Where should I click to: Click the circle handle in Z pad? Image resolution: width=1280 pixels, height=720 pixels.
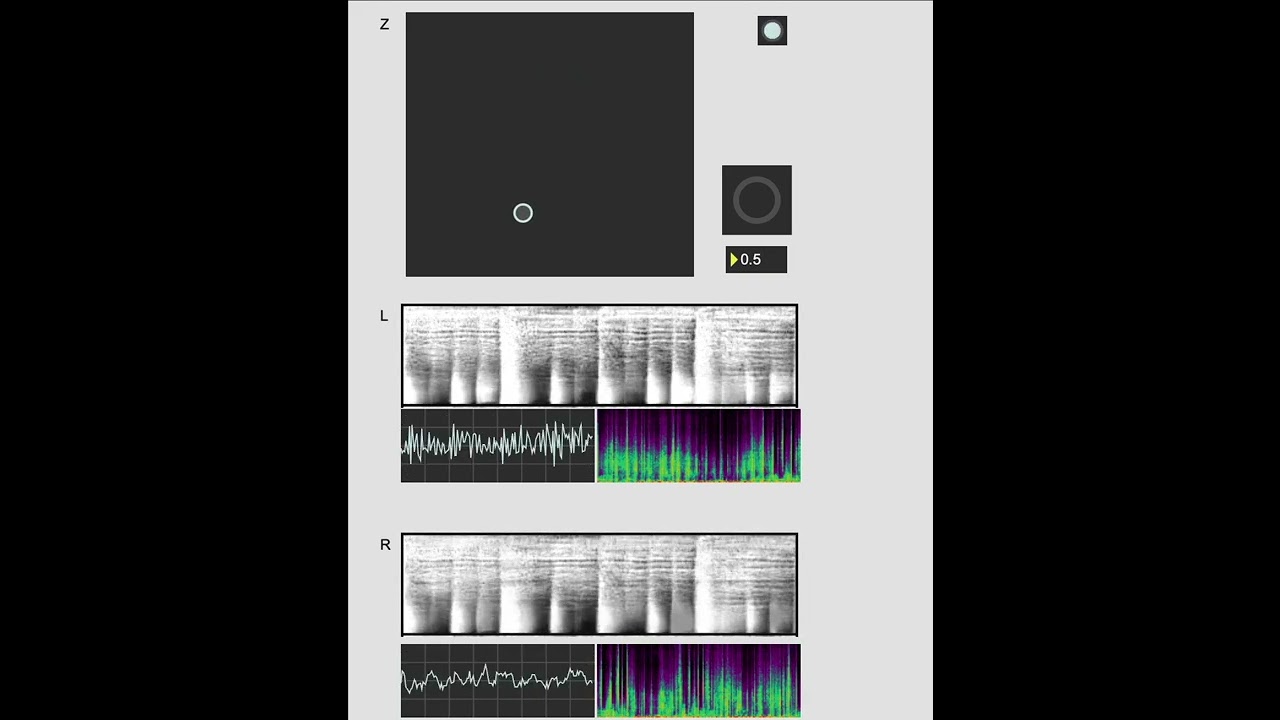(523, 213)
